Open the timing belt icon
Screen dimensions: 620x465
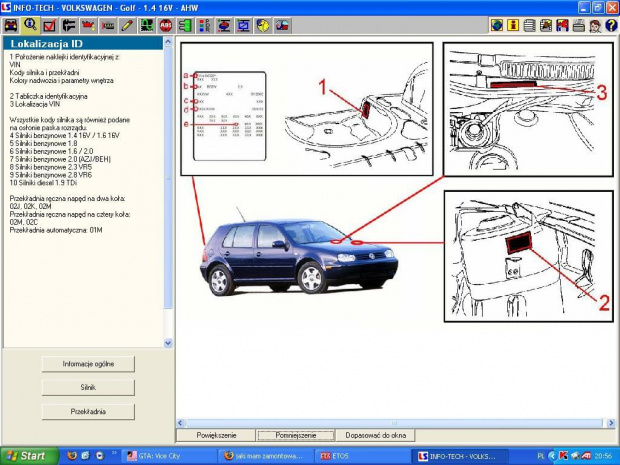(108, 26)
